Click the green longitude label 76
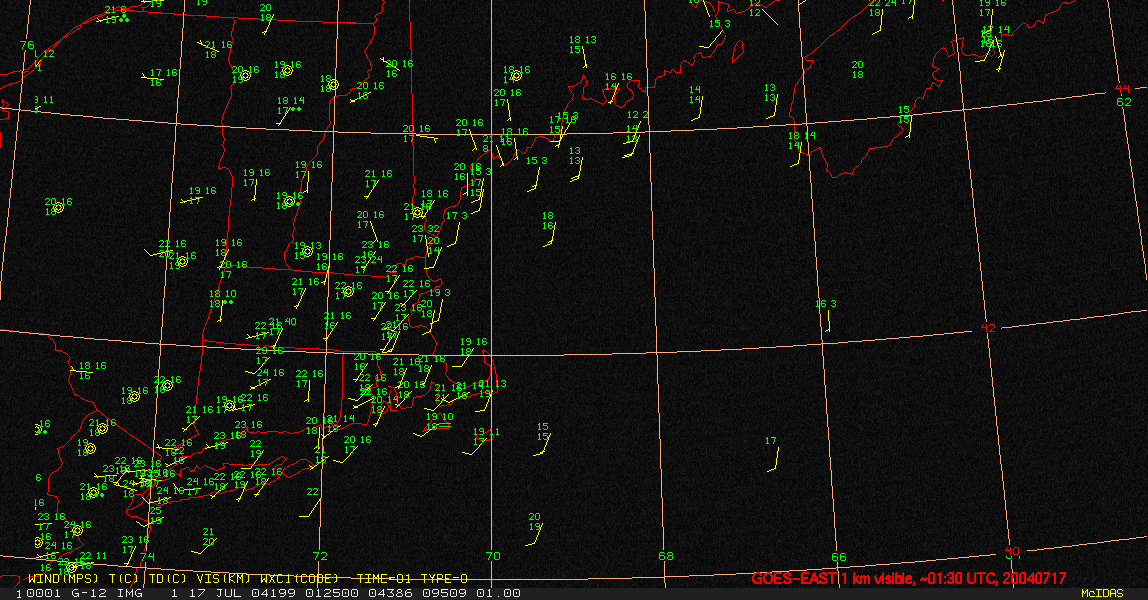Viewport: 1148px width, 600px height. (x=27, y=45)
